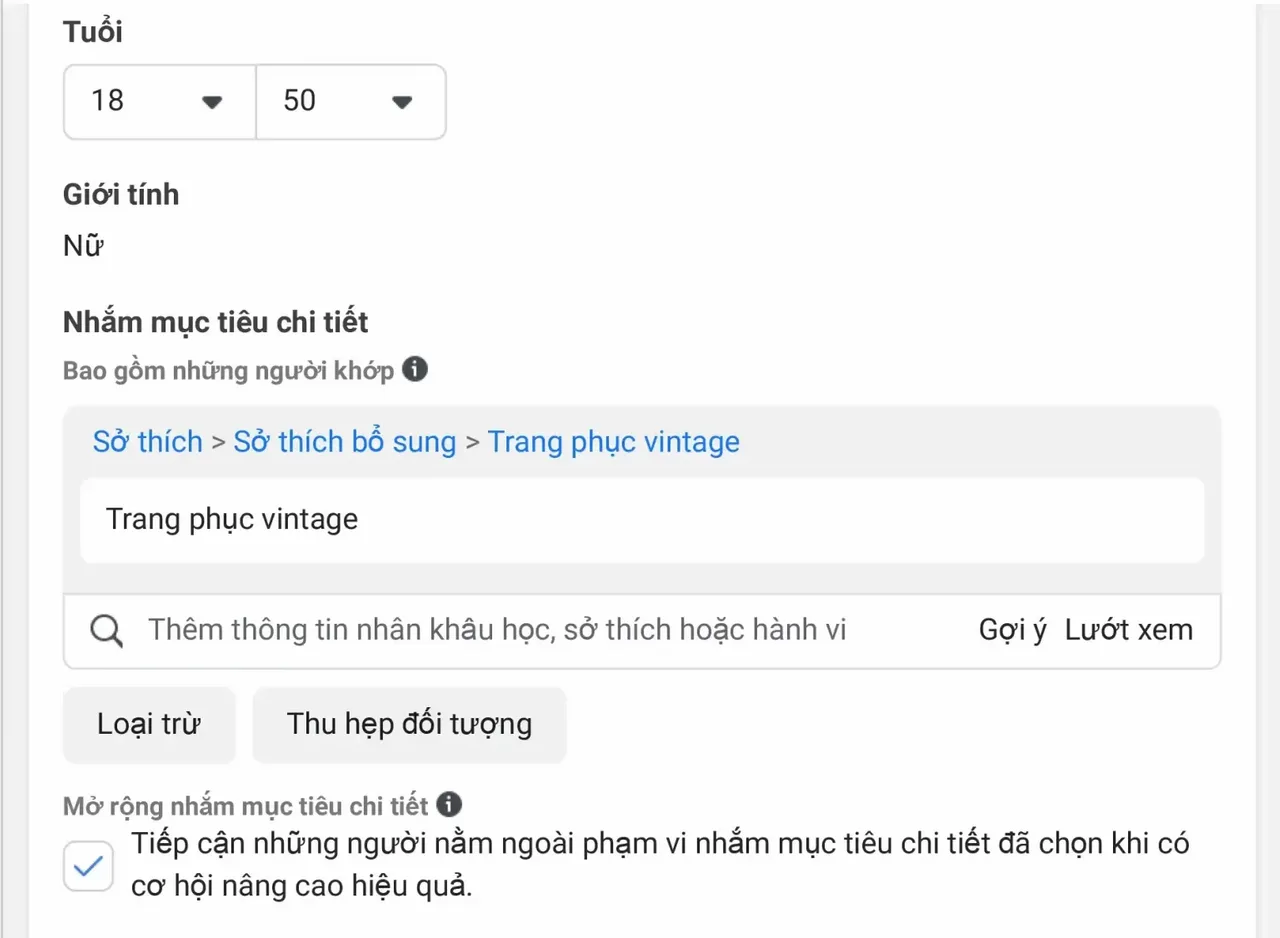The image size is (1280, 938).
Task: Click the Thu hẹp đối tượng button
Action: pos(410,724)
